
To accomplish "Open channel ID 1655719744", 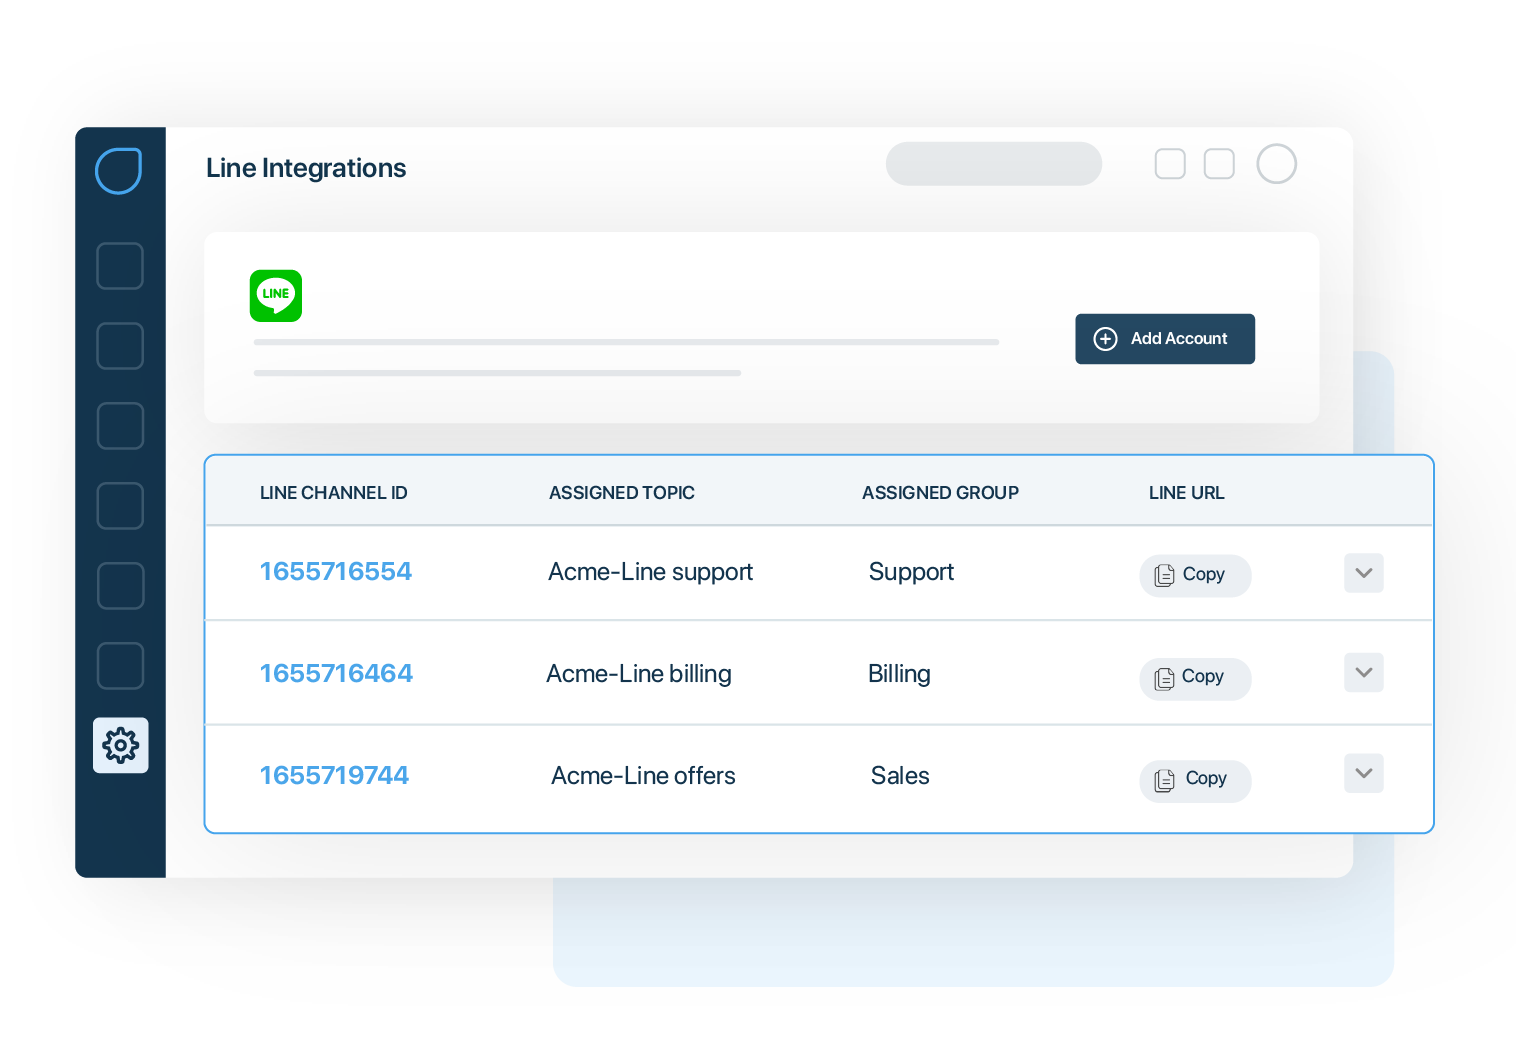I will [x=334, y=776].
